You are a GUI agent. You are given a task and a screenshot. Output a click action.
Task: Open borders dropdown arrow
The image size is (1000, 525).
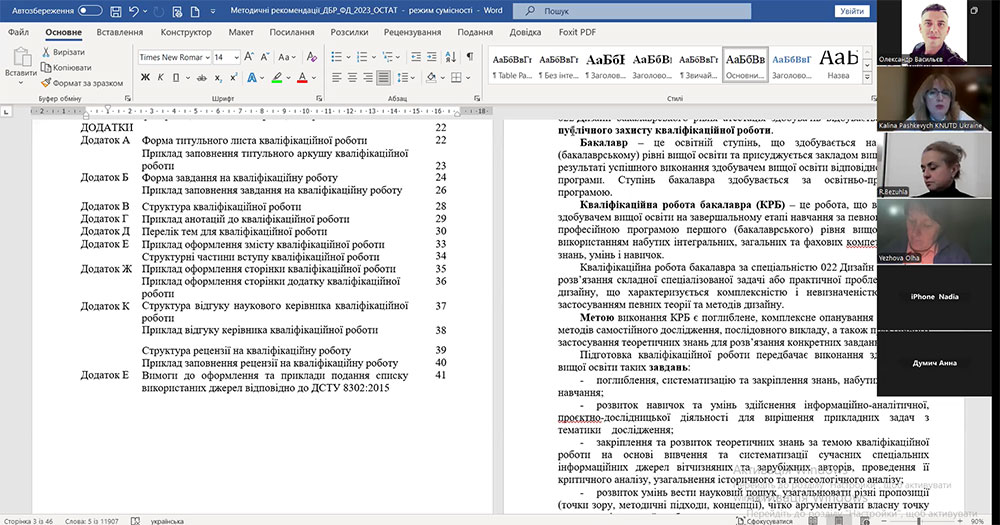pyautogui.click(x=468, y=78)
